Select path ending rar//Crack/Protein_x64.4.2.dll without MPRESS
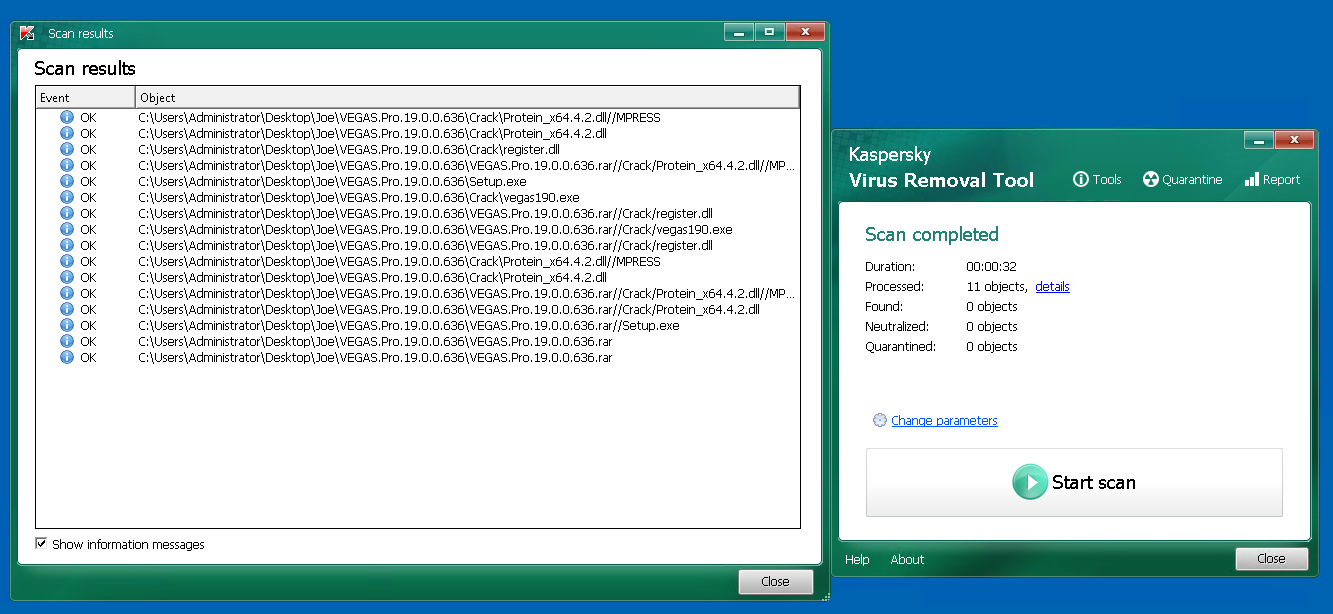The height and width of the screenshot is (614, 1333). point(449,309)
